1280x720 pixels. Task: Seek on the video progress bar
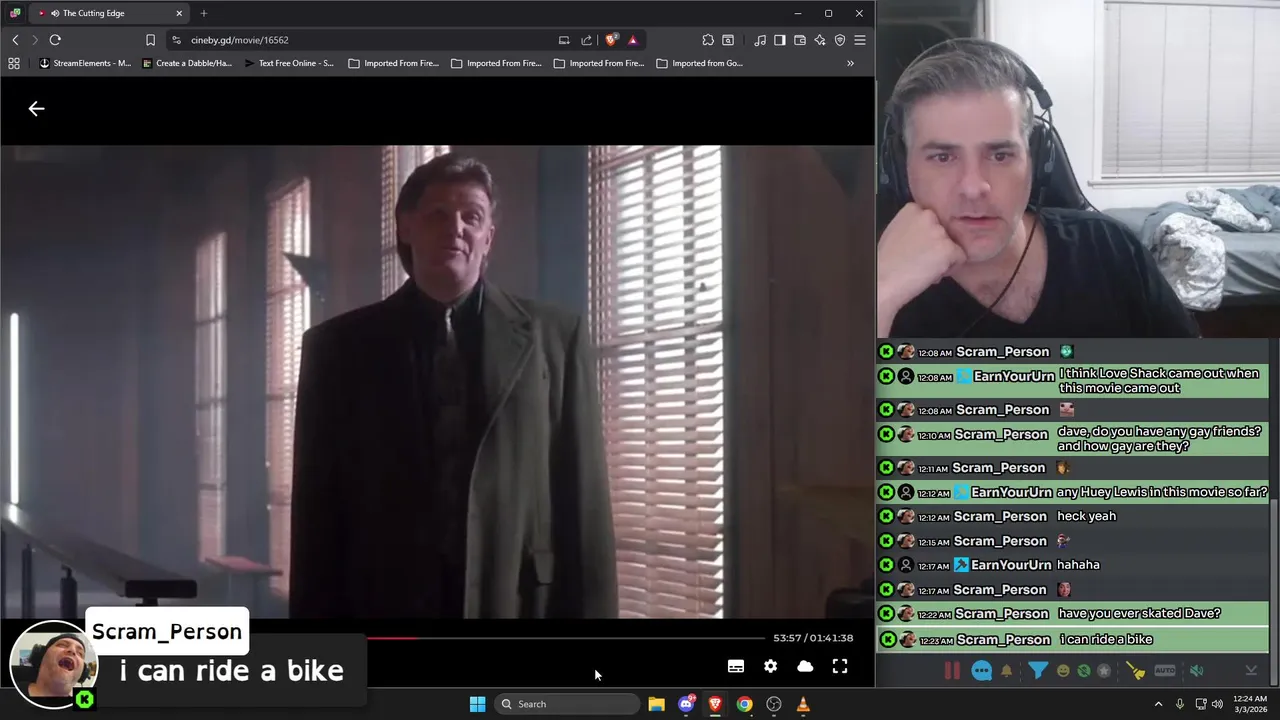(x=565, y=637)
